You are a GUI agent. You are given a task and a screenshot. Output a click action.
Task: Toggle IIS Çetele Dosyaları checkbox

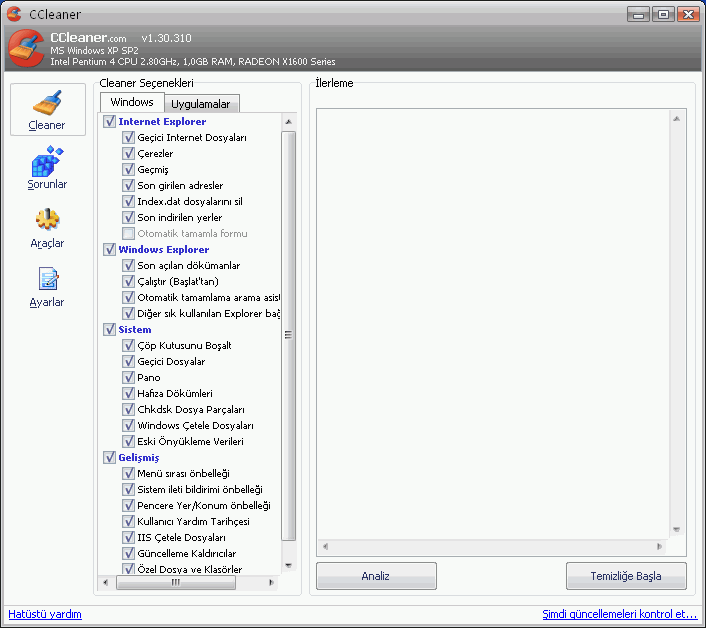coord(128,537)
